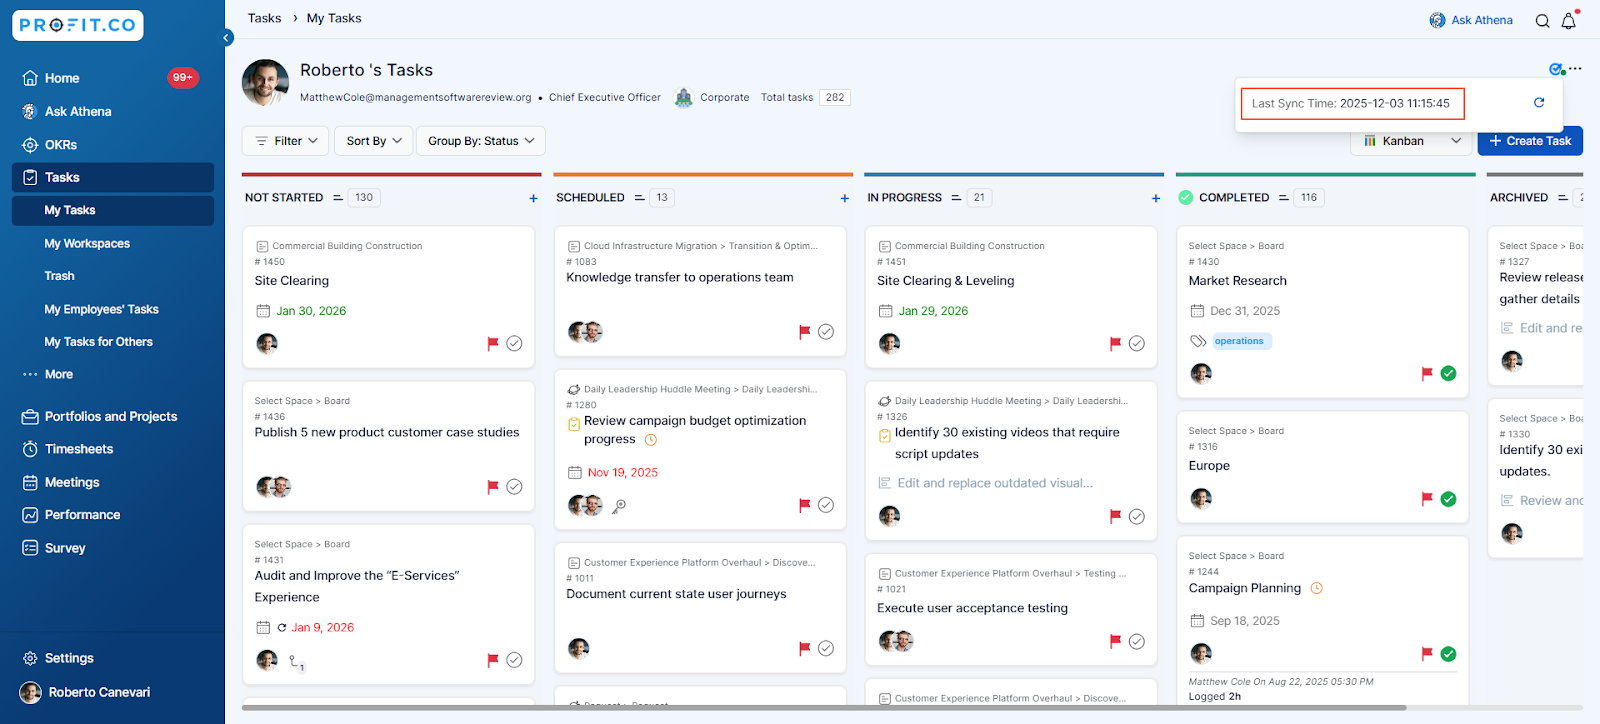
Task: Open the Group By: Status dropdown
Action: coord(481,141)
